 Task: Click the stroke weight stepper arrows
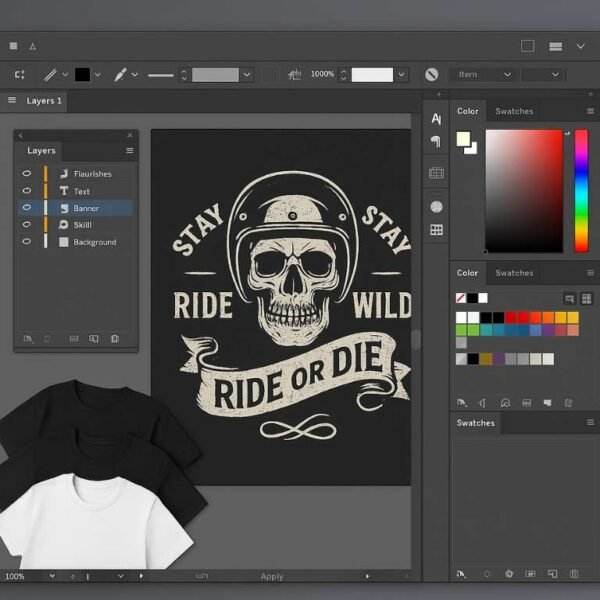pos(184,75)
